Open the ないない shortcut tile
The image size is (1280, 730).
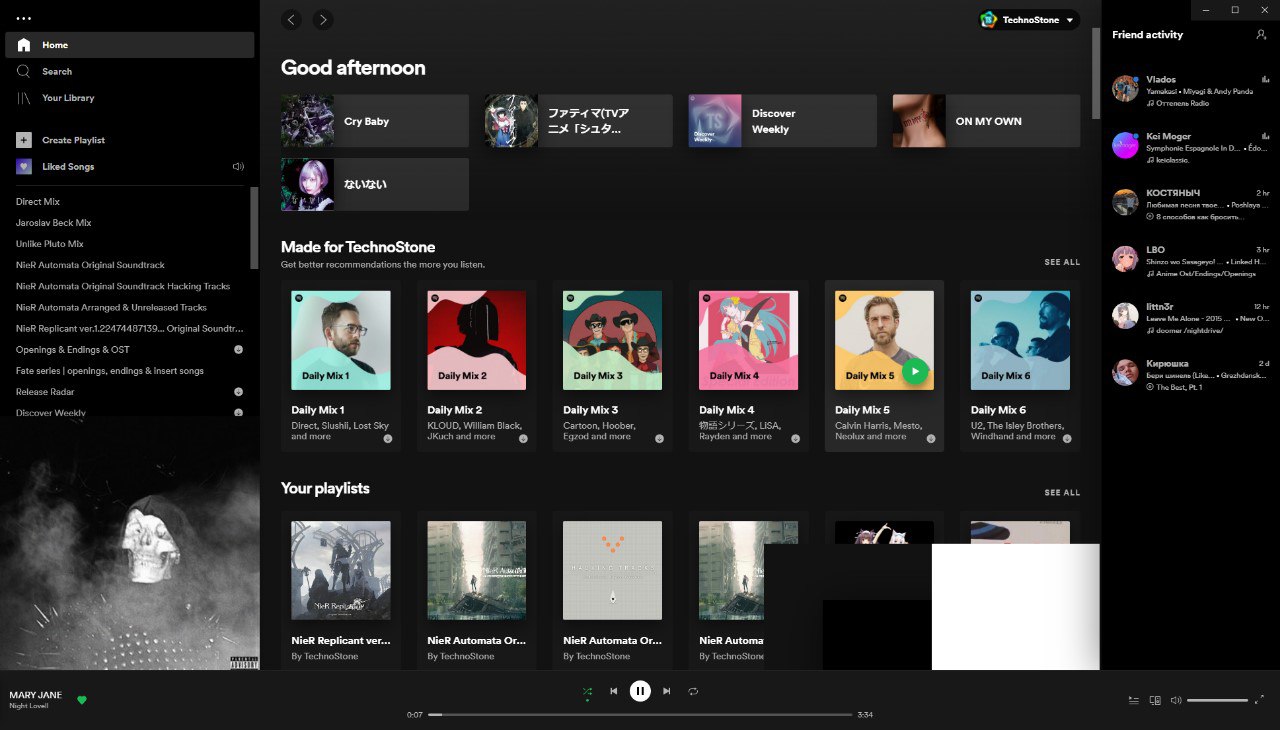click(x=375, y=184)
